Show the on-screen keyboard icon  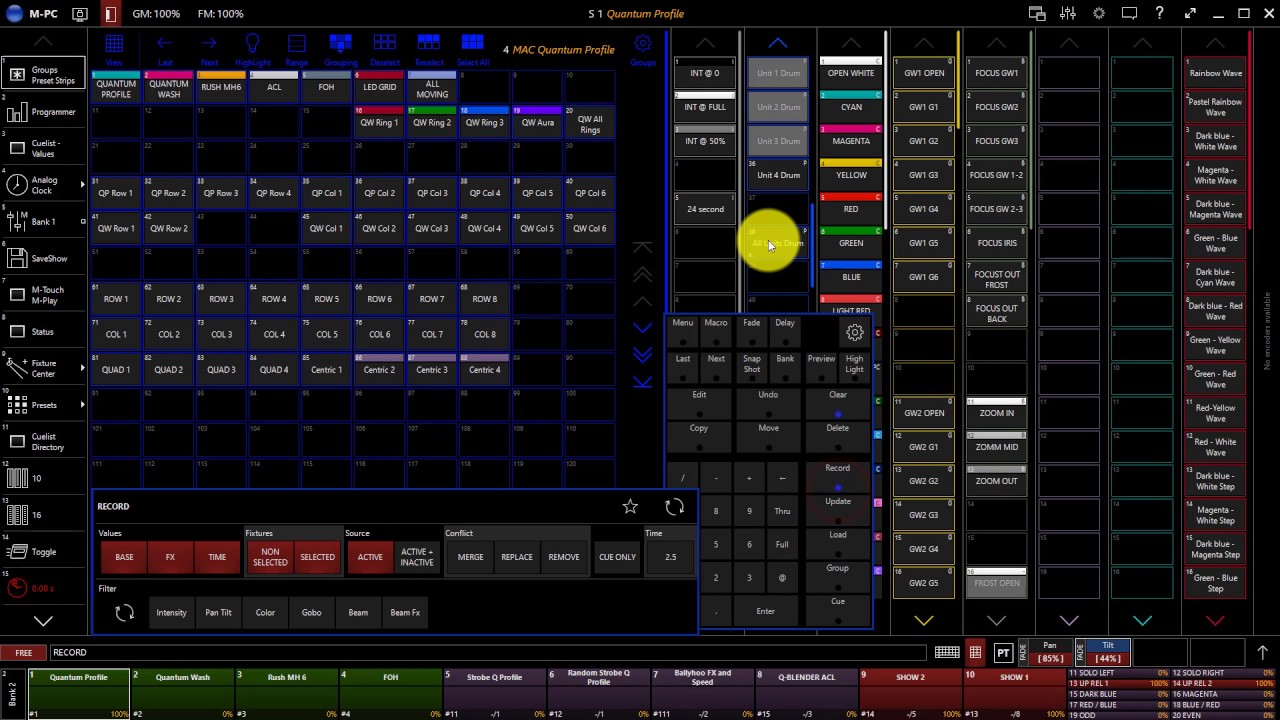click(947, 653)
